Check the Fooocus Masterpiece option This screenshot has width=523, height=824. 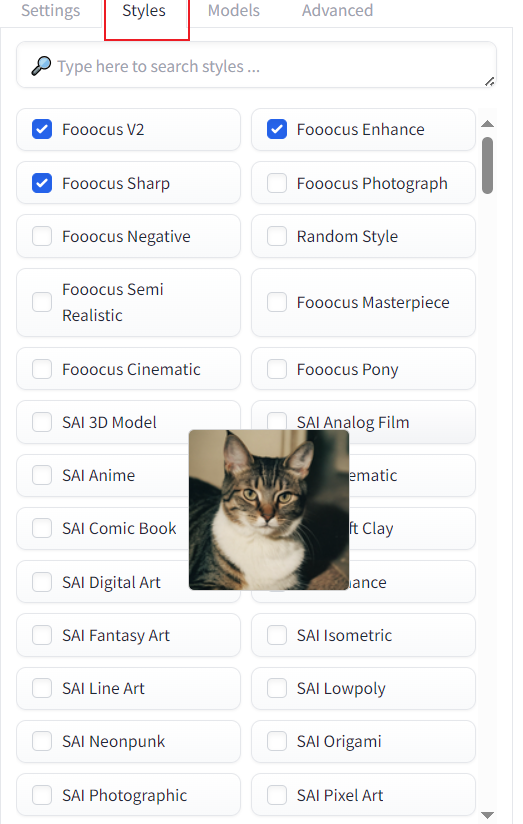click(x=277, y=302)
